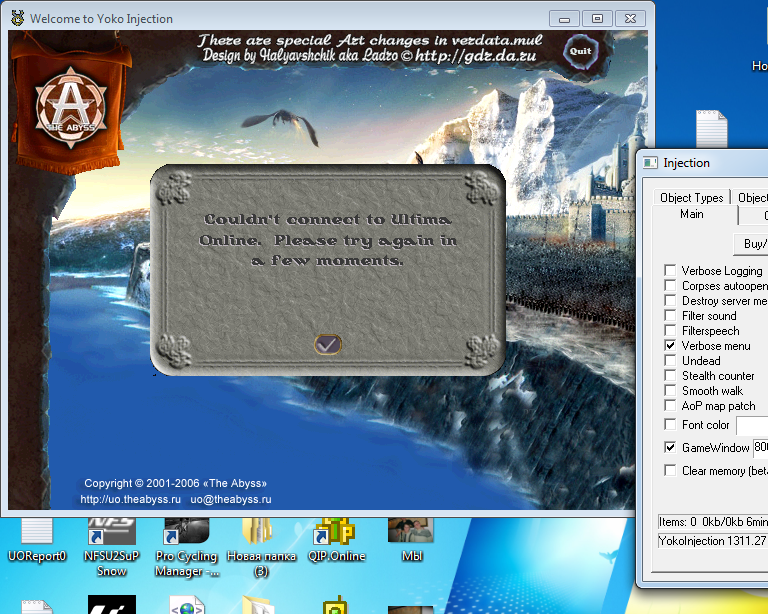768x614 pixels.
Task: Confirm the connection error with the checkmark button
Action: pos(327,345)
